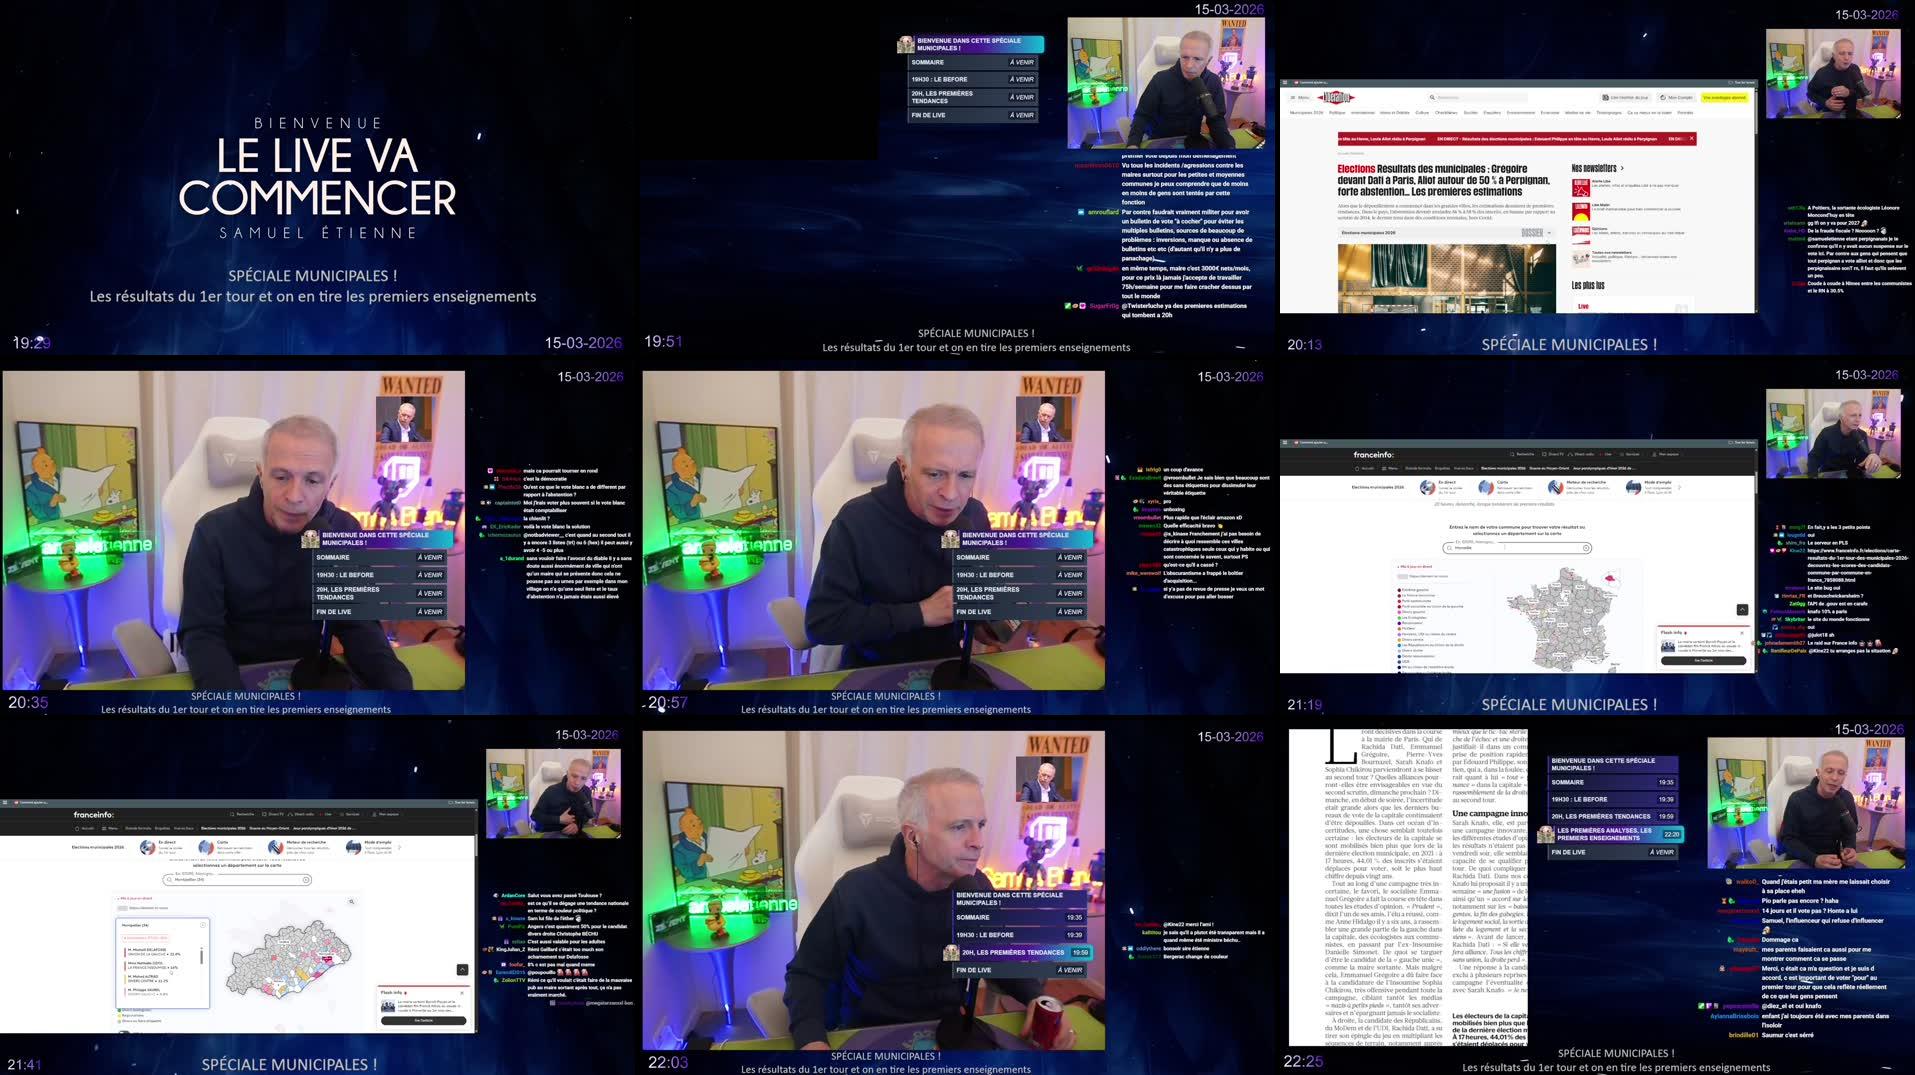Image resolution: width=1915 pixels, height=1075 pixels.
Task: Open the Nos newsletters arrow link
Action: pos(1621,168)
